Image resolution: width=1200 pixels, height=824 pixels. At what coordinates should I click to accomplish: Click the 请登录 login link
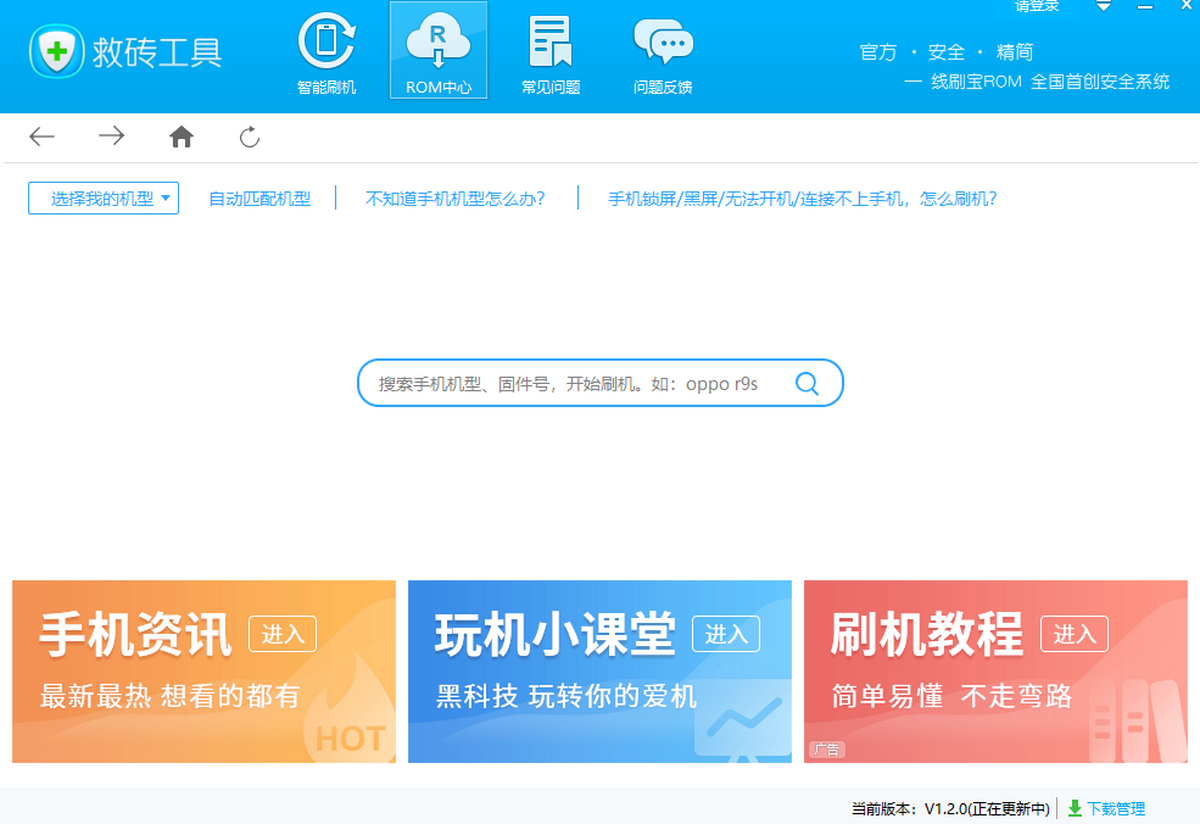[x=1037, y=6]
